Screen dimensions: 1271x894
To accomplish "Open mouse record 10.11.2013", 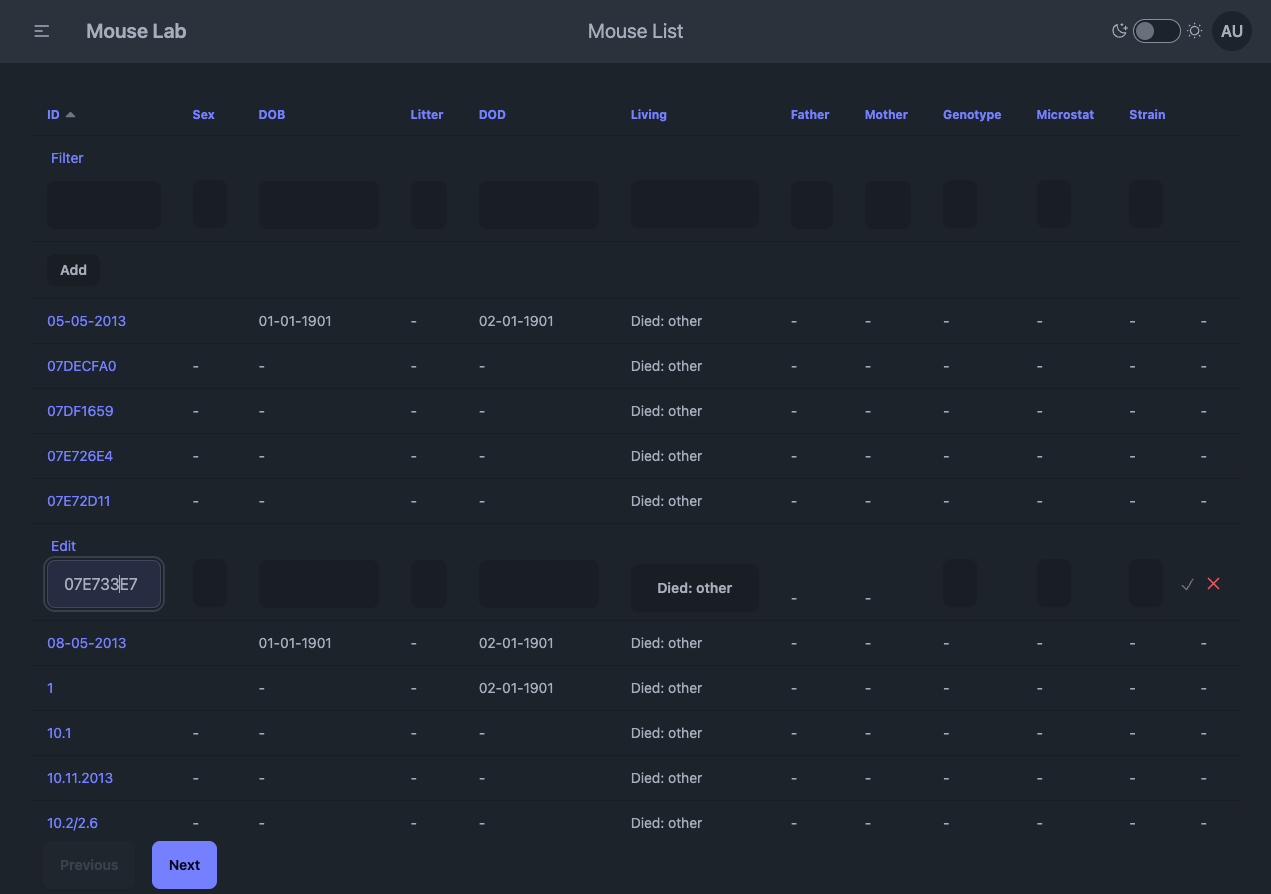I will coord(80,778).
